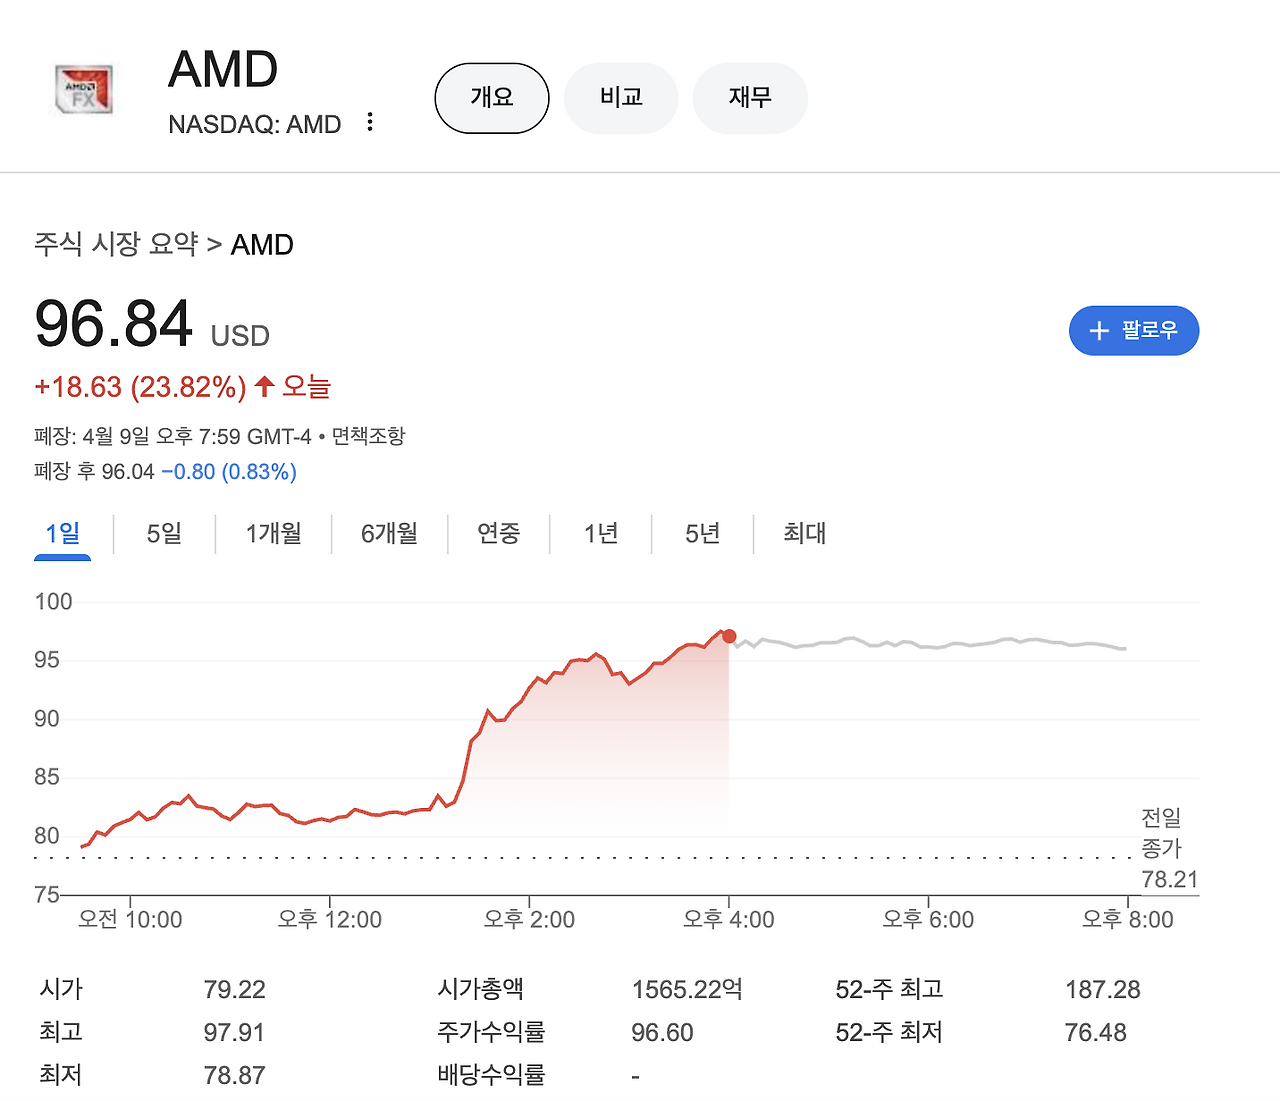Select the 개요 overview tab
Viewport: 1280px width, 1101px height.
click(491, 98)
